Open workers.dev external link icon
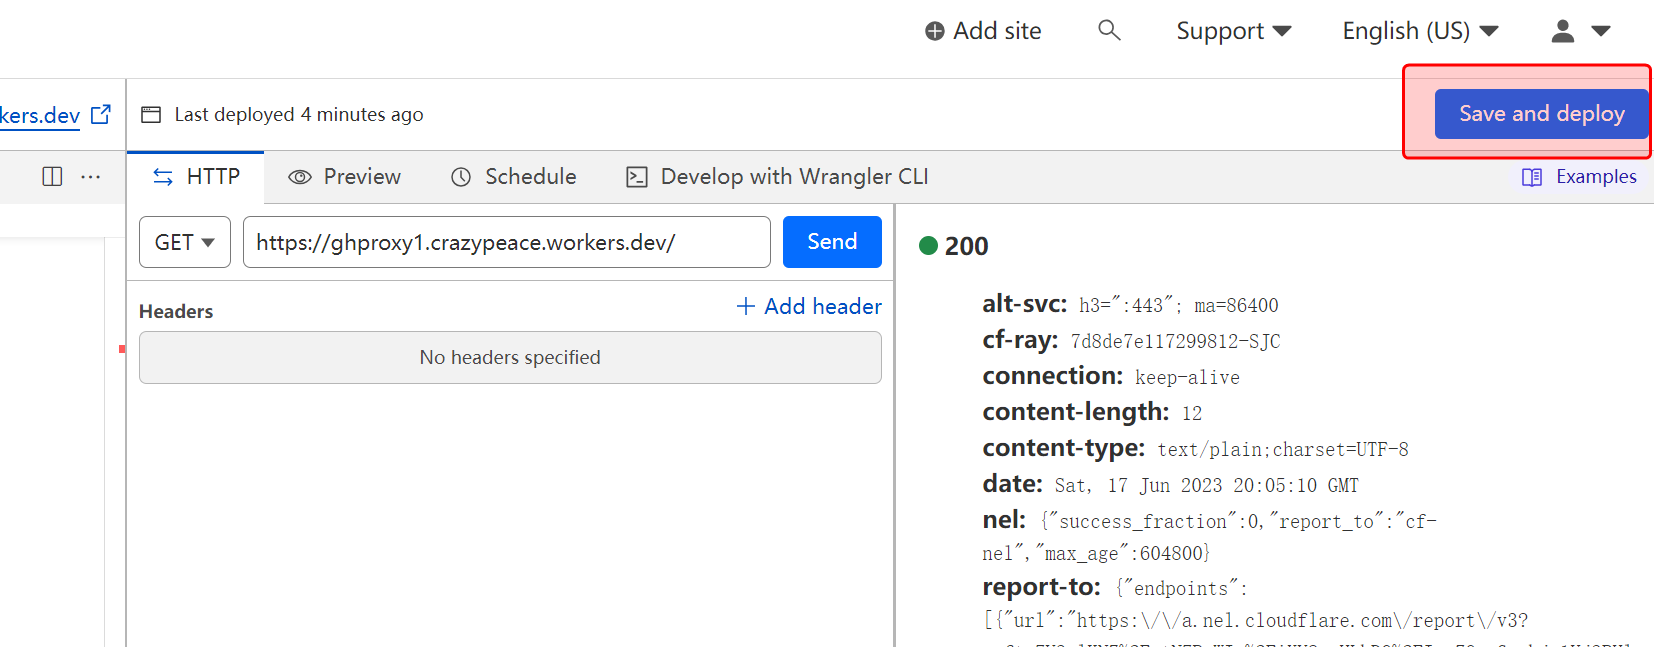Viewport: 1654px width, 647px height. (101, 115)
